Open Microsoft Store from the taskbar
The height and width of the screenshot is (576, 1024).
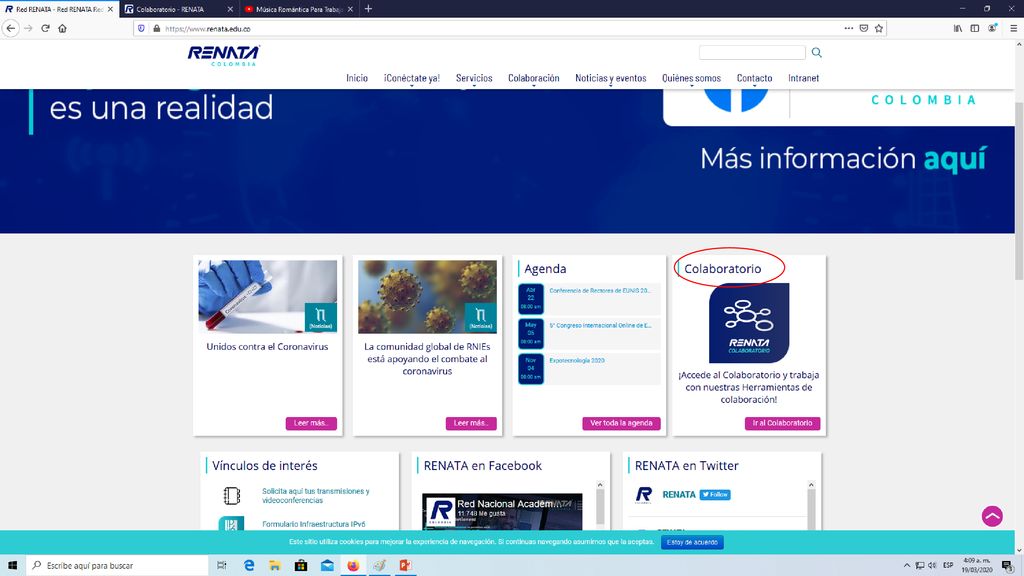pyautogui.click(x=301, y=565)
